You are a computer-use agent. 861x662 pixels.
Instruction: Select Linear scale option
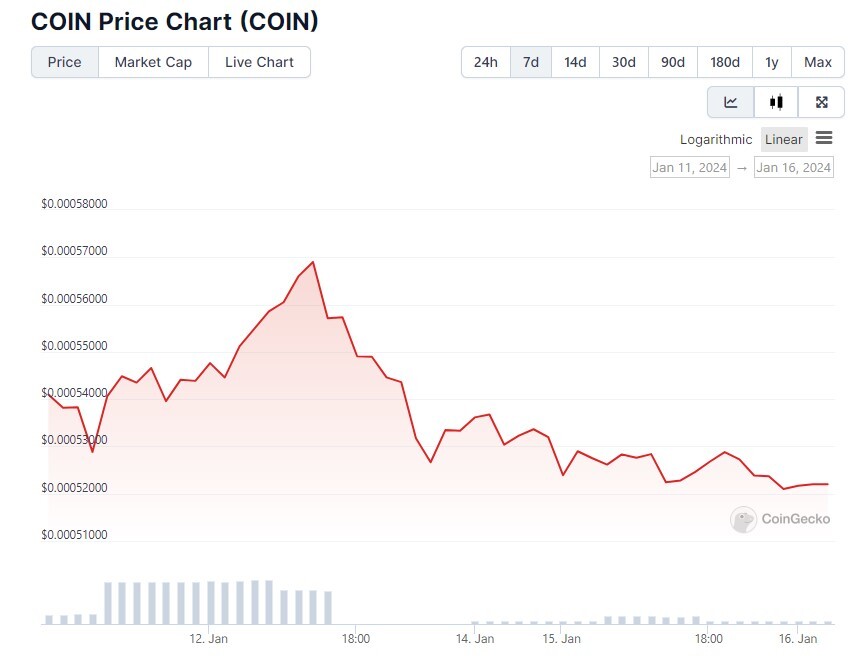click(x=784, y=139)
